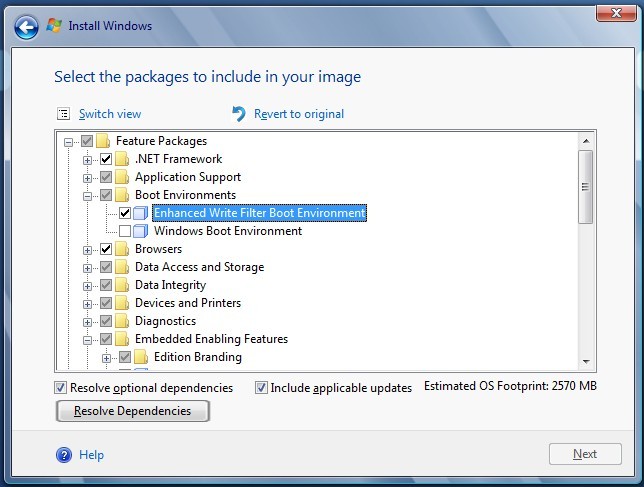Image resolution: width=644 pixels, height=487 pixels.
Task: Expand the Application Support node
Action: [87, 178]
